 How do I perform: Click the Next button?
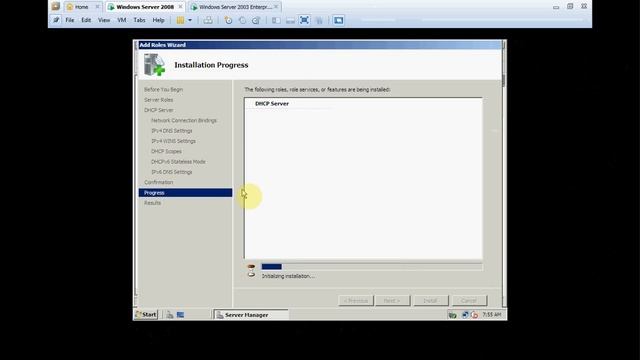tap(392, 300)
